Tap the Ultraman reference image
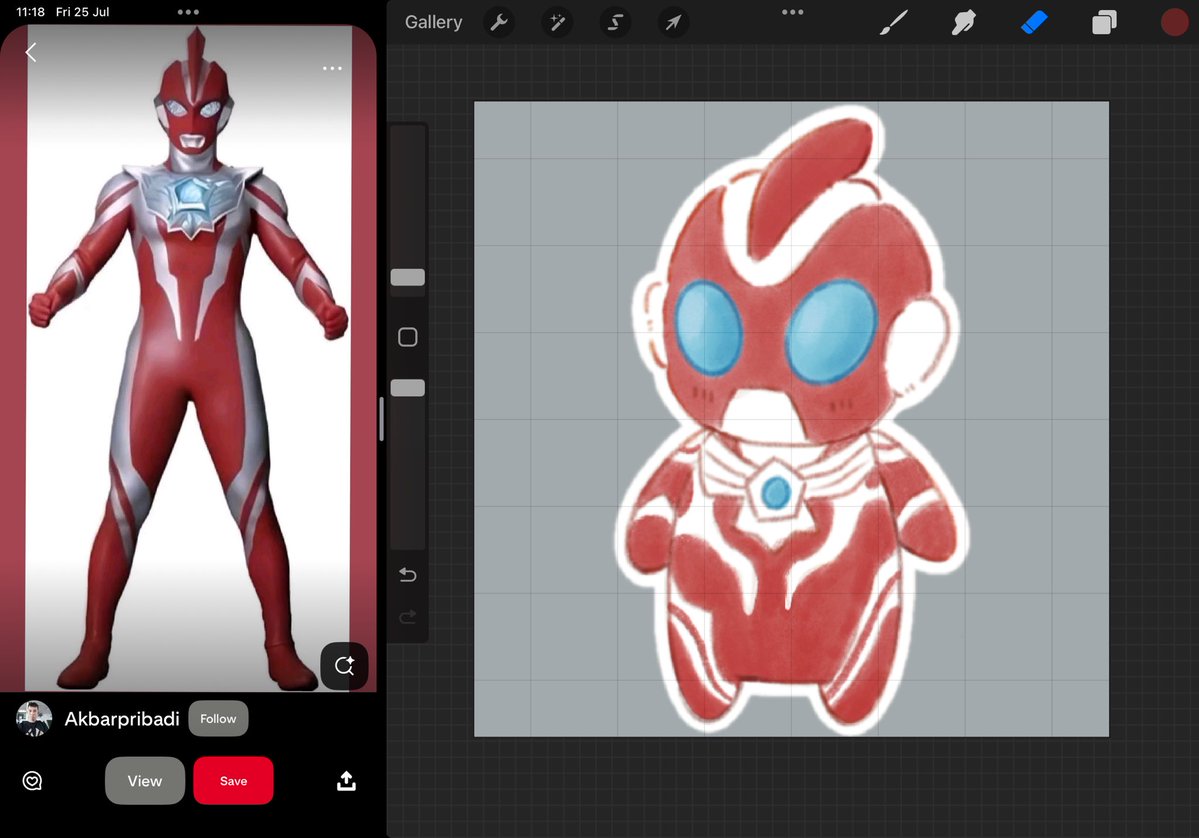The width and height of the screenshot is (1199, 838). tap(188, 358)
